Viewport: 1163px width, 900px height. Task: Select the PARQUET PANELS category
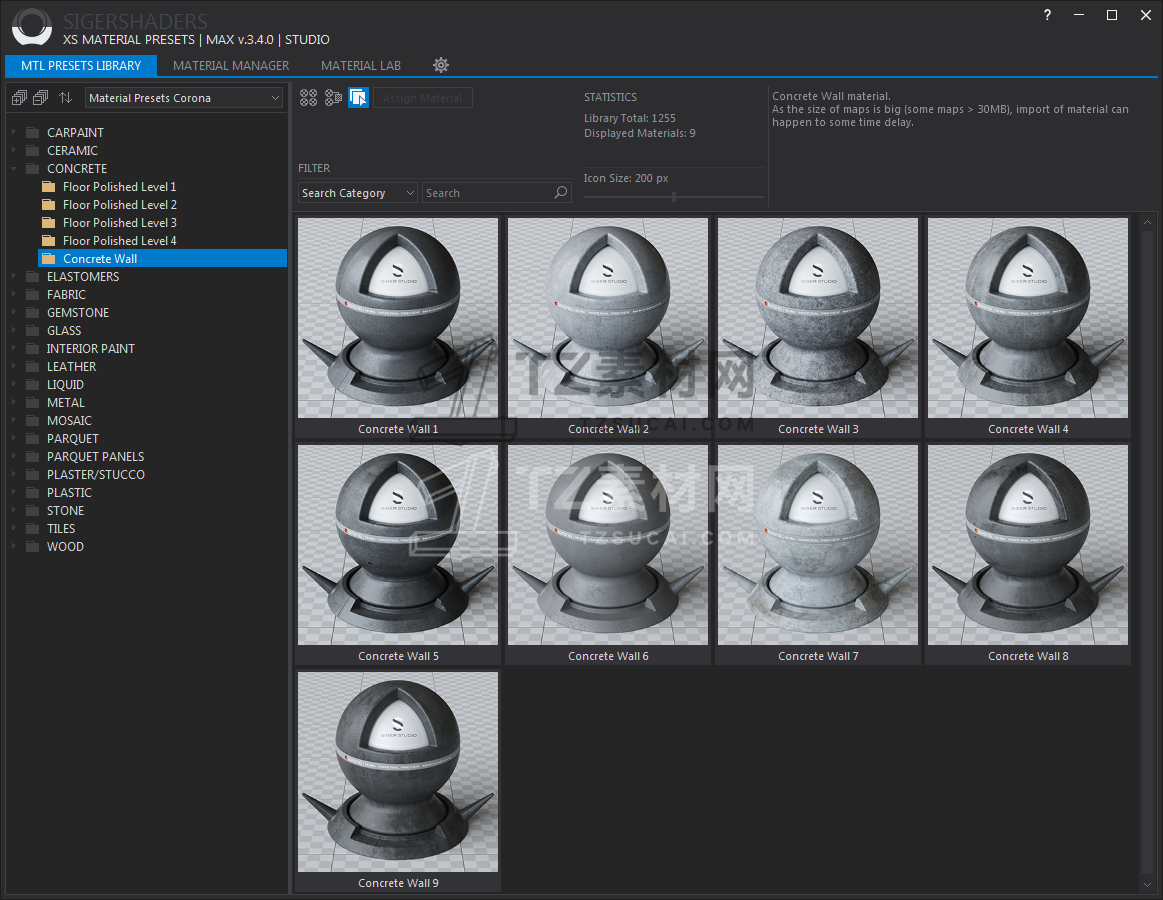coord(96,456)
